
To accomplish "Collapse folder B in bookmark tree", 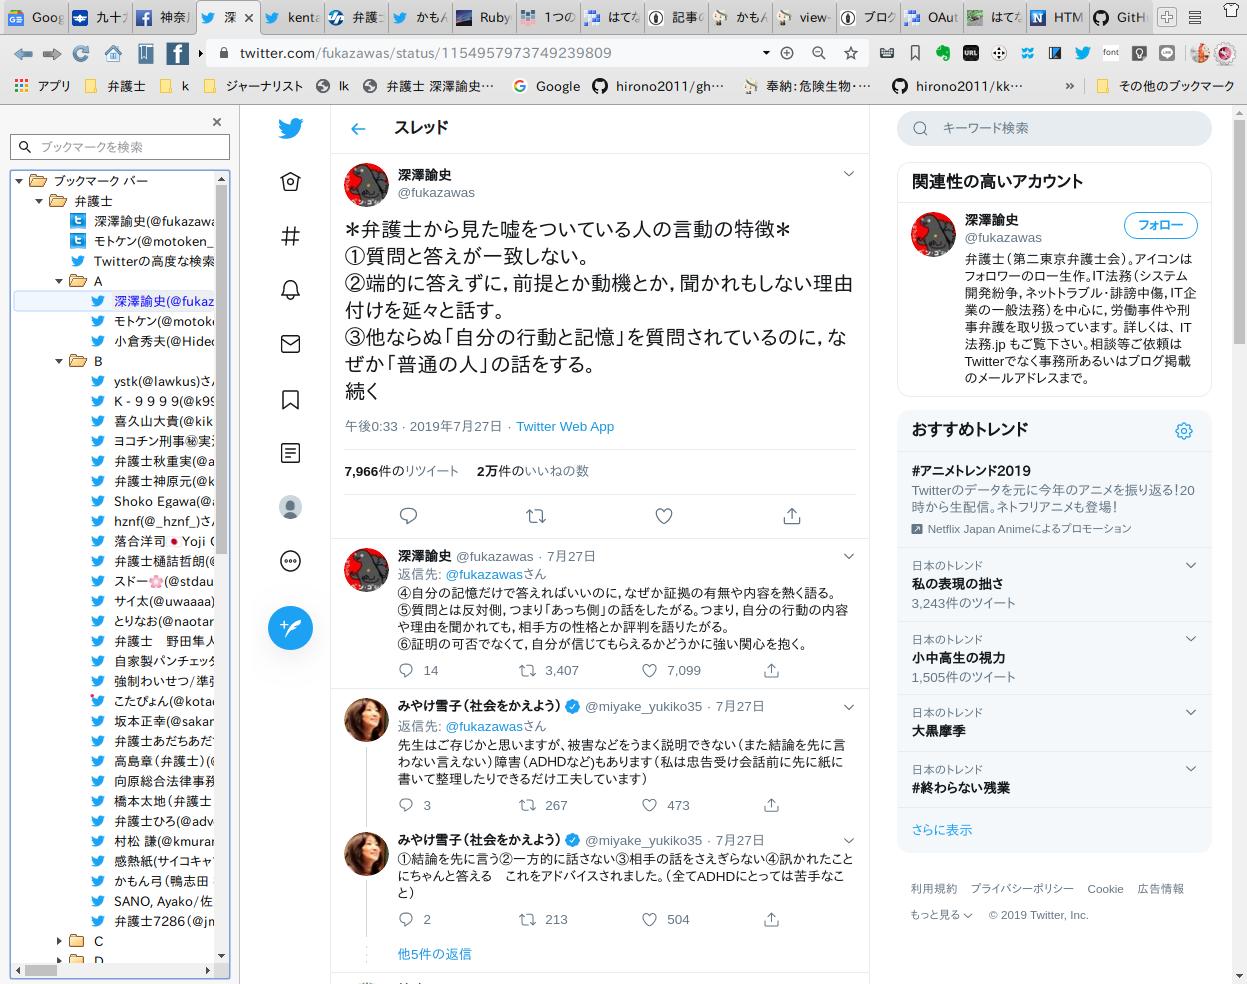I will click(59, 361).
